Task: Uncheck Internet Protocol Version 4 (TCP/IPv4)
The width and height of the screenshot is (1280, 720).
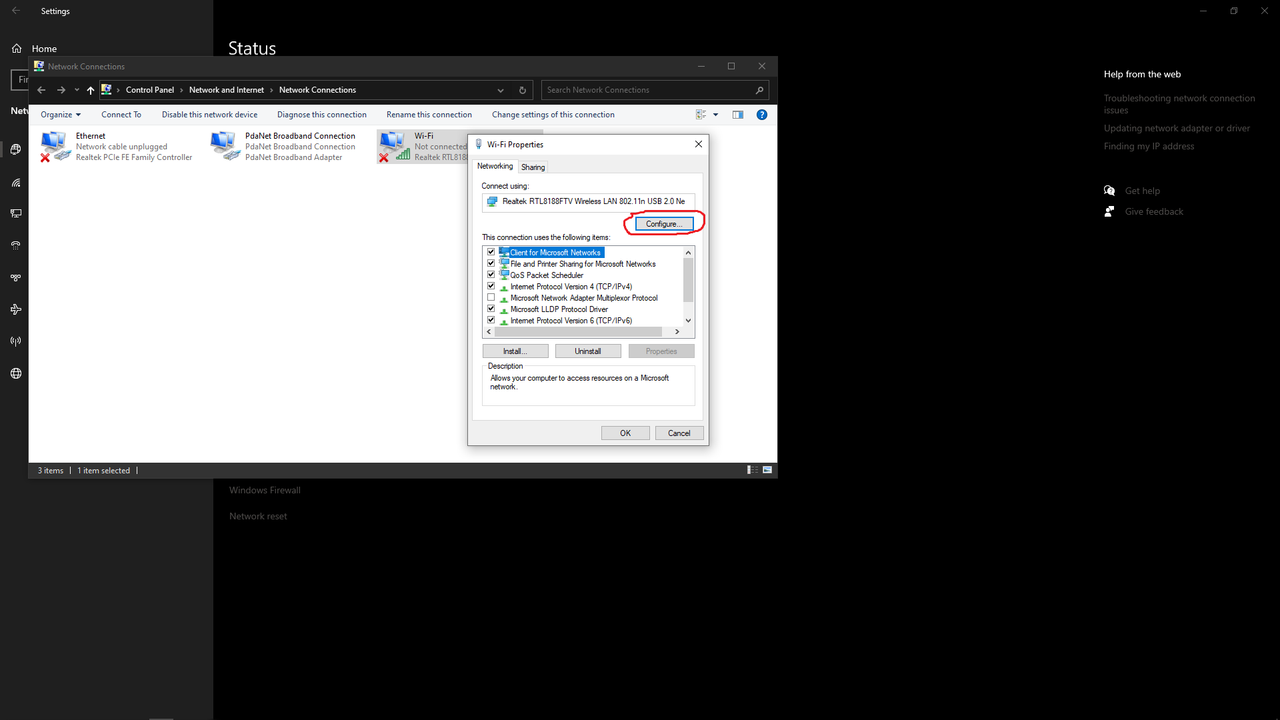Action: click(491, 287)
